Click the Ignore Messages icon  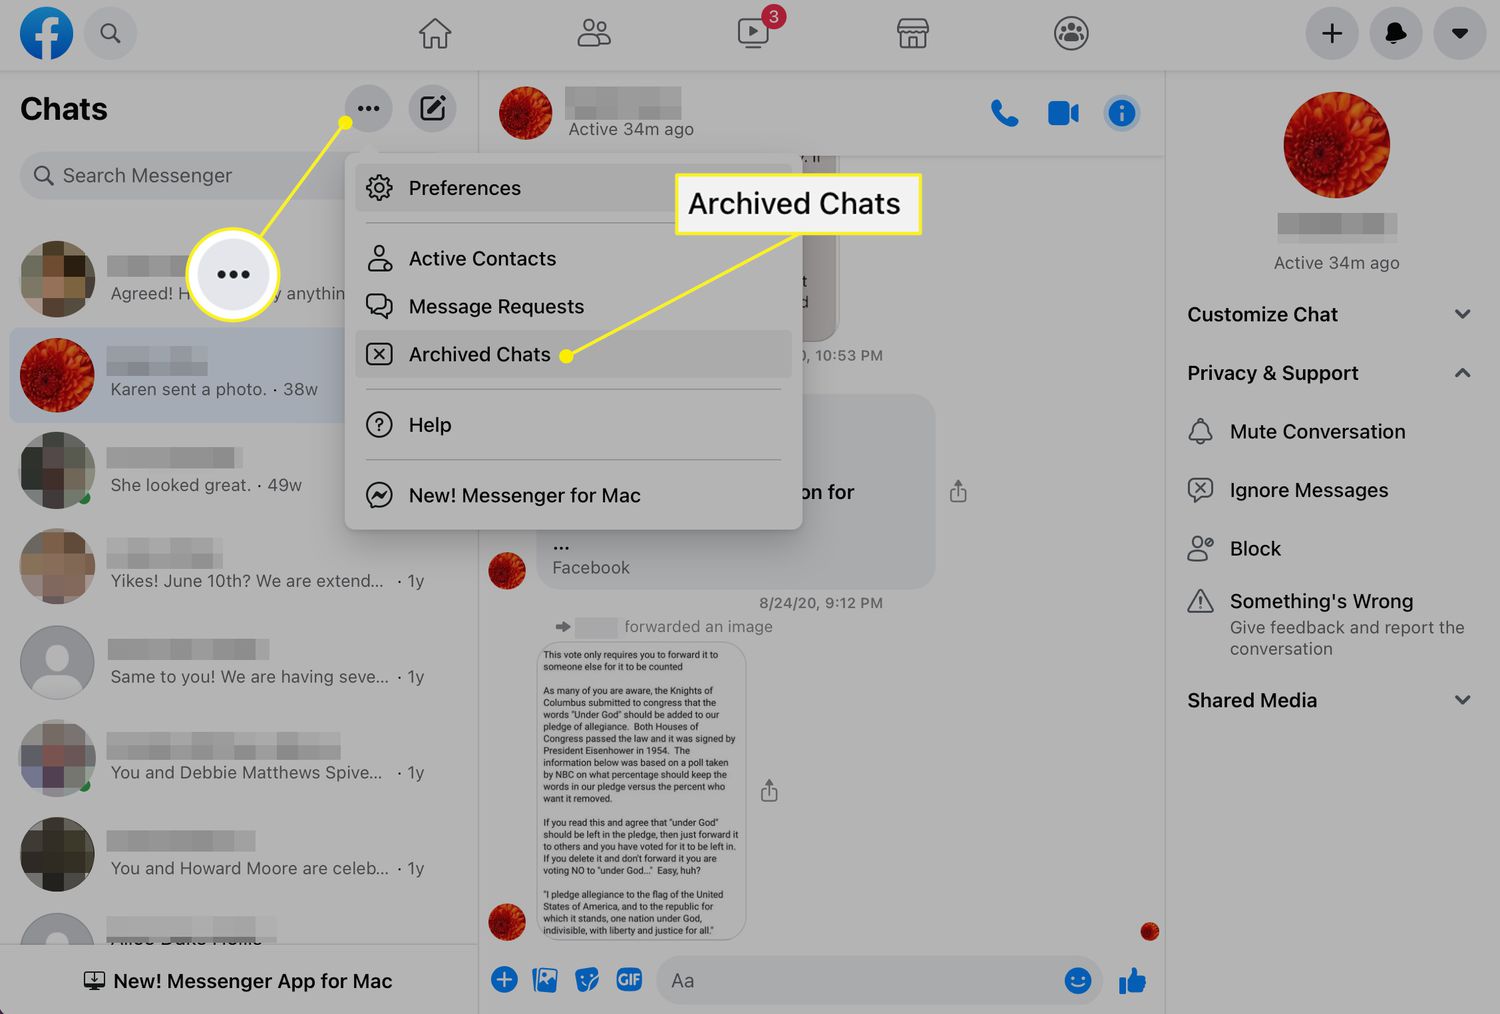point(1200,490)
